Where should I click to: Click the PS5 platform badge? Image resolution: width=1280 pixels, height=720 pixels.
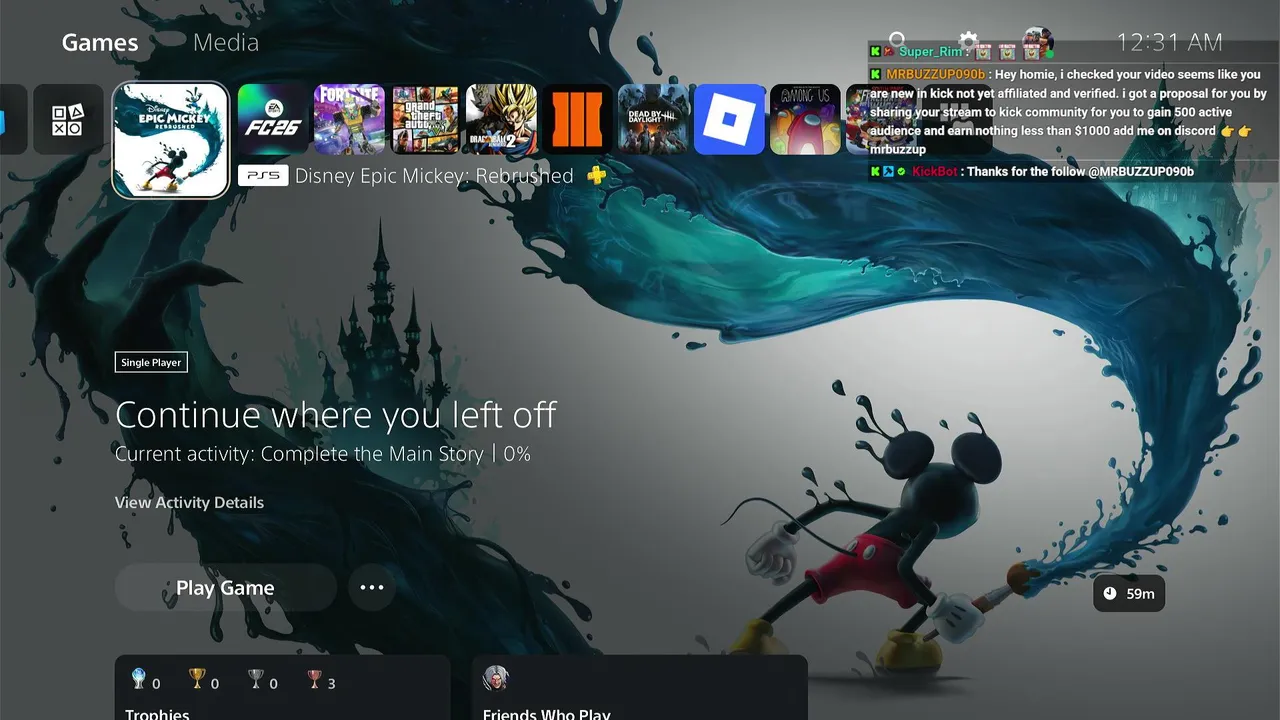tap(263, 176)
